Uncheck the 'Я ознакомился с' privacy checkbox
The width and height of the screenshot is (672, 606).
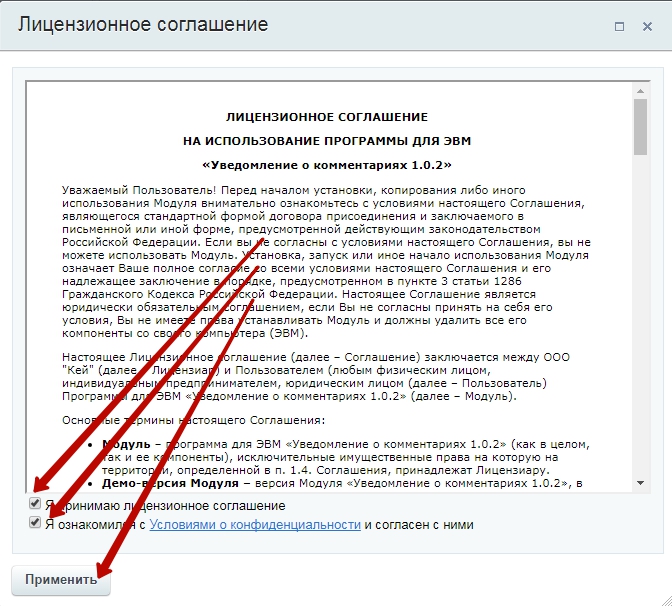36,523
